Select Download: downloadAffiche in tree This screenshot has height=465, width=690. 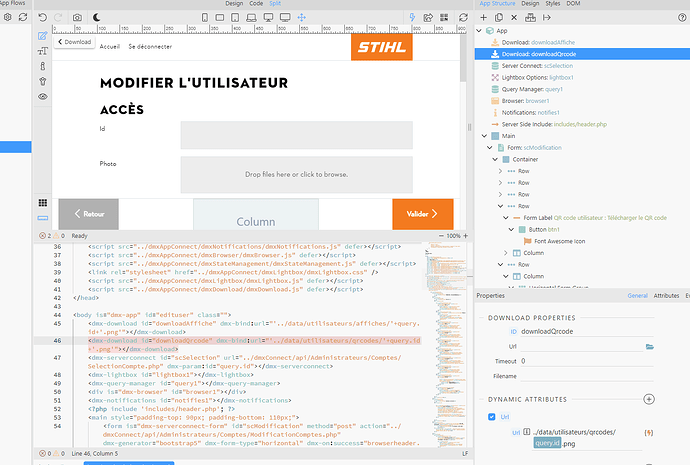538,42
